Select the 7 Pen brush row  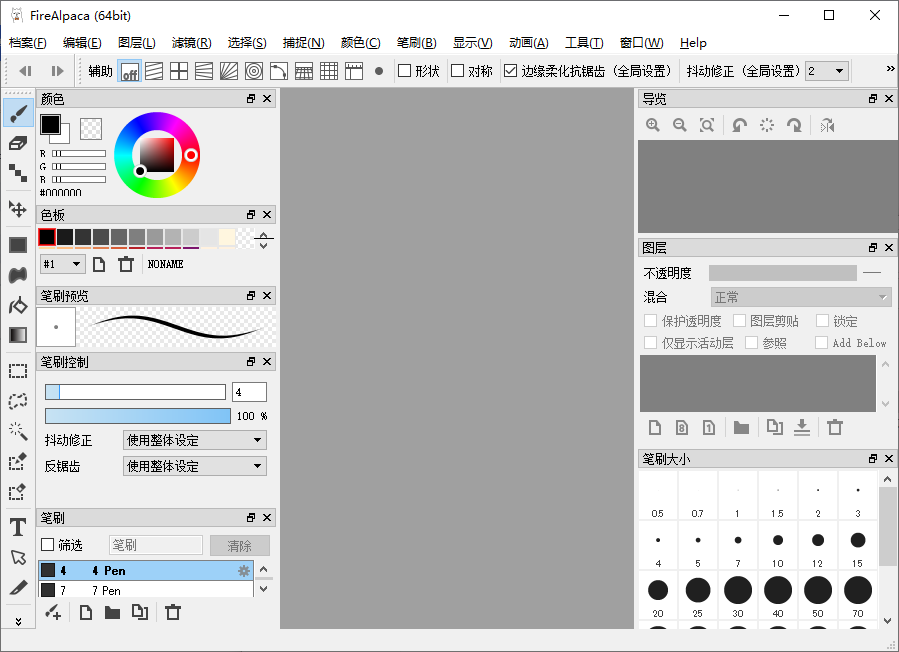[x=146, y=590]
